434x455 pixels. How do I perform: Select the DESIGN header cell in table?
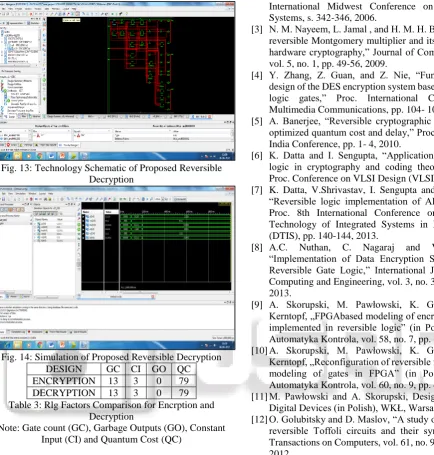click(x=64, y=369)
